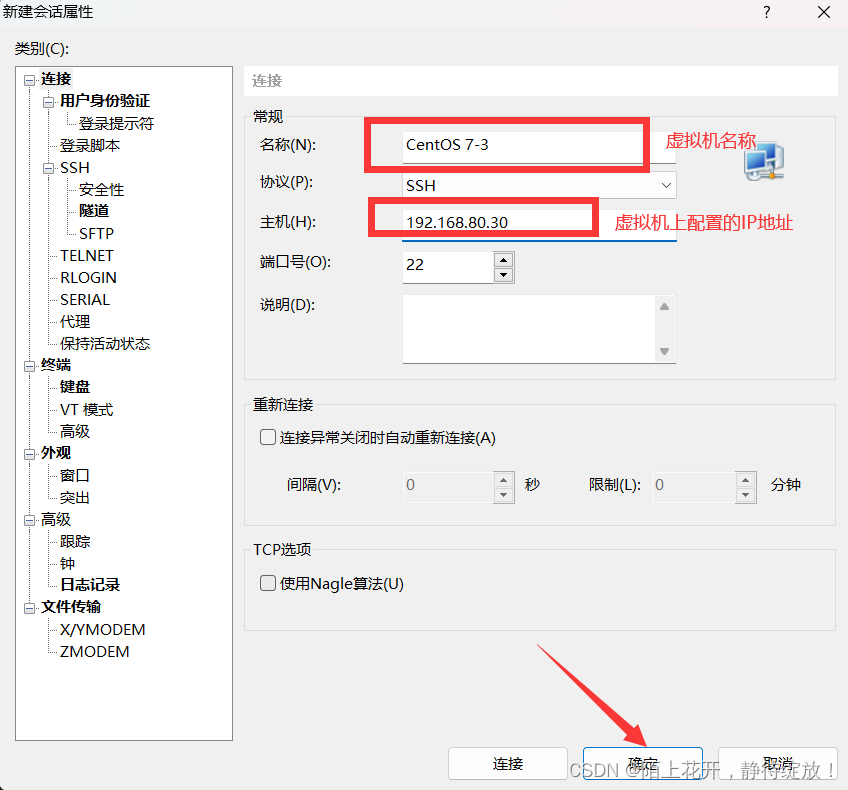Collapse the 终端 tree node
The height and width of the screenshot is (790, 848).
29,367
